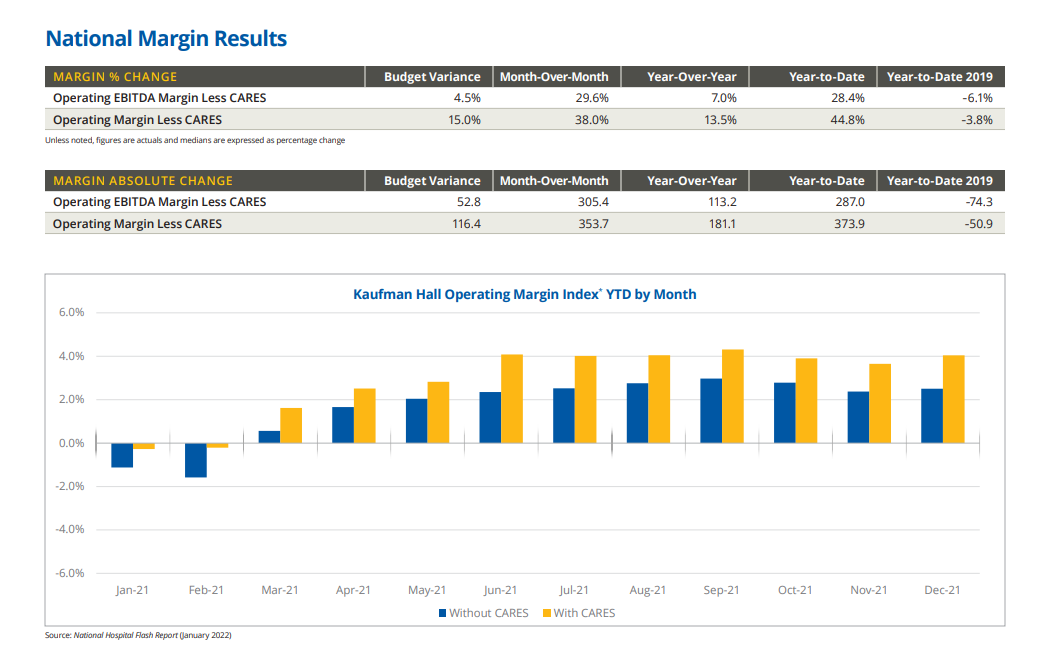Click the yellow With CARES bar for Jun-21
This screenshot has height=649, width=1040.
(x=512, y=399)
